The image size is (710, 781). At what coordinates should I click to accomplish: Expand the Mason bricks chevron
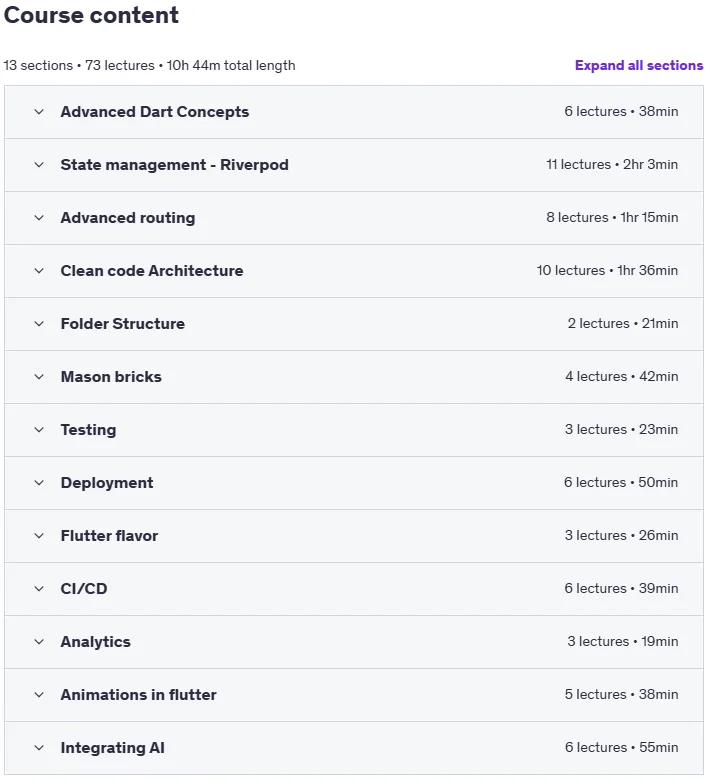coord(39,377)
